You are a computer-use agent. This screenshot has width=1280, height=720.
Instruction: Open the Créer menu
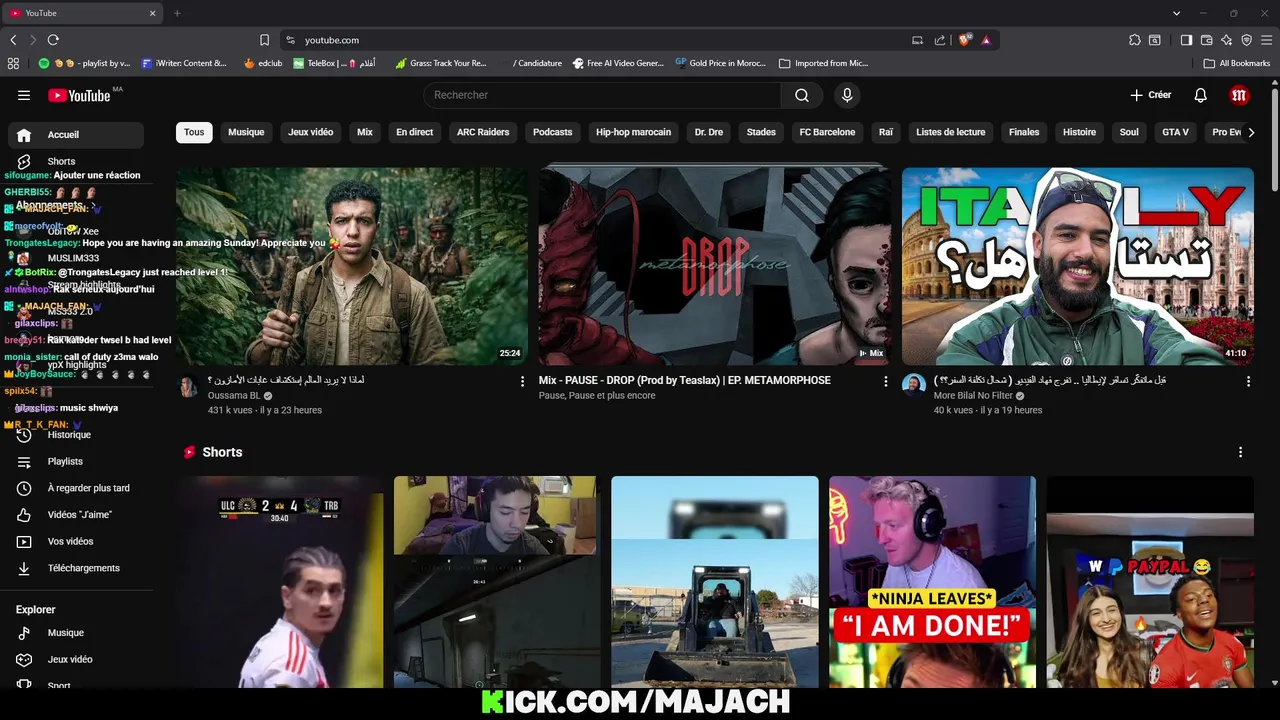pos(1150,95)
